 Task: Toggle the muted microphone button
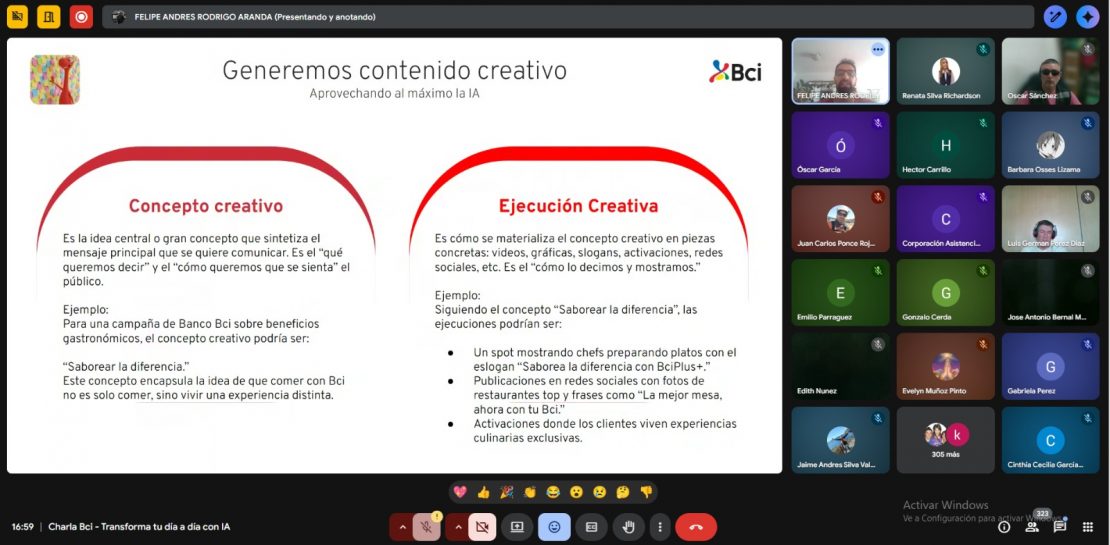tap(427, 526)
